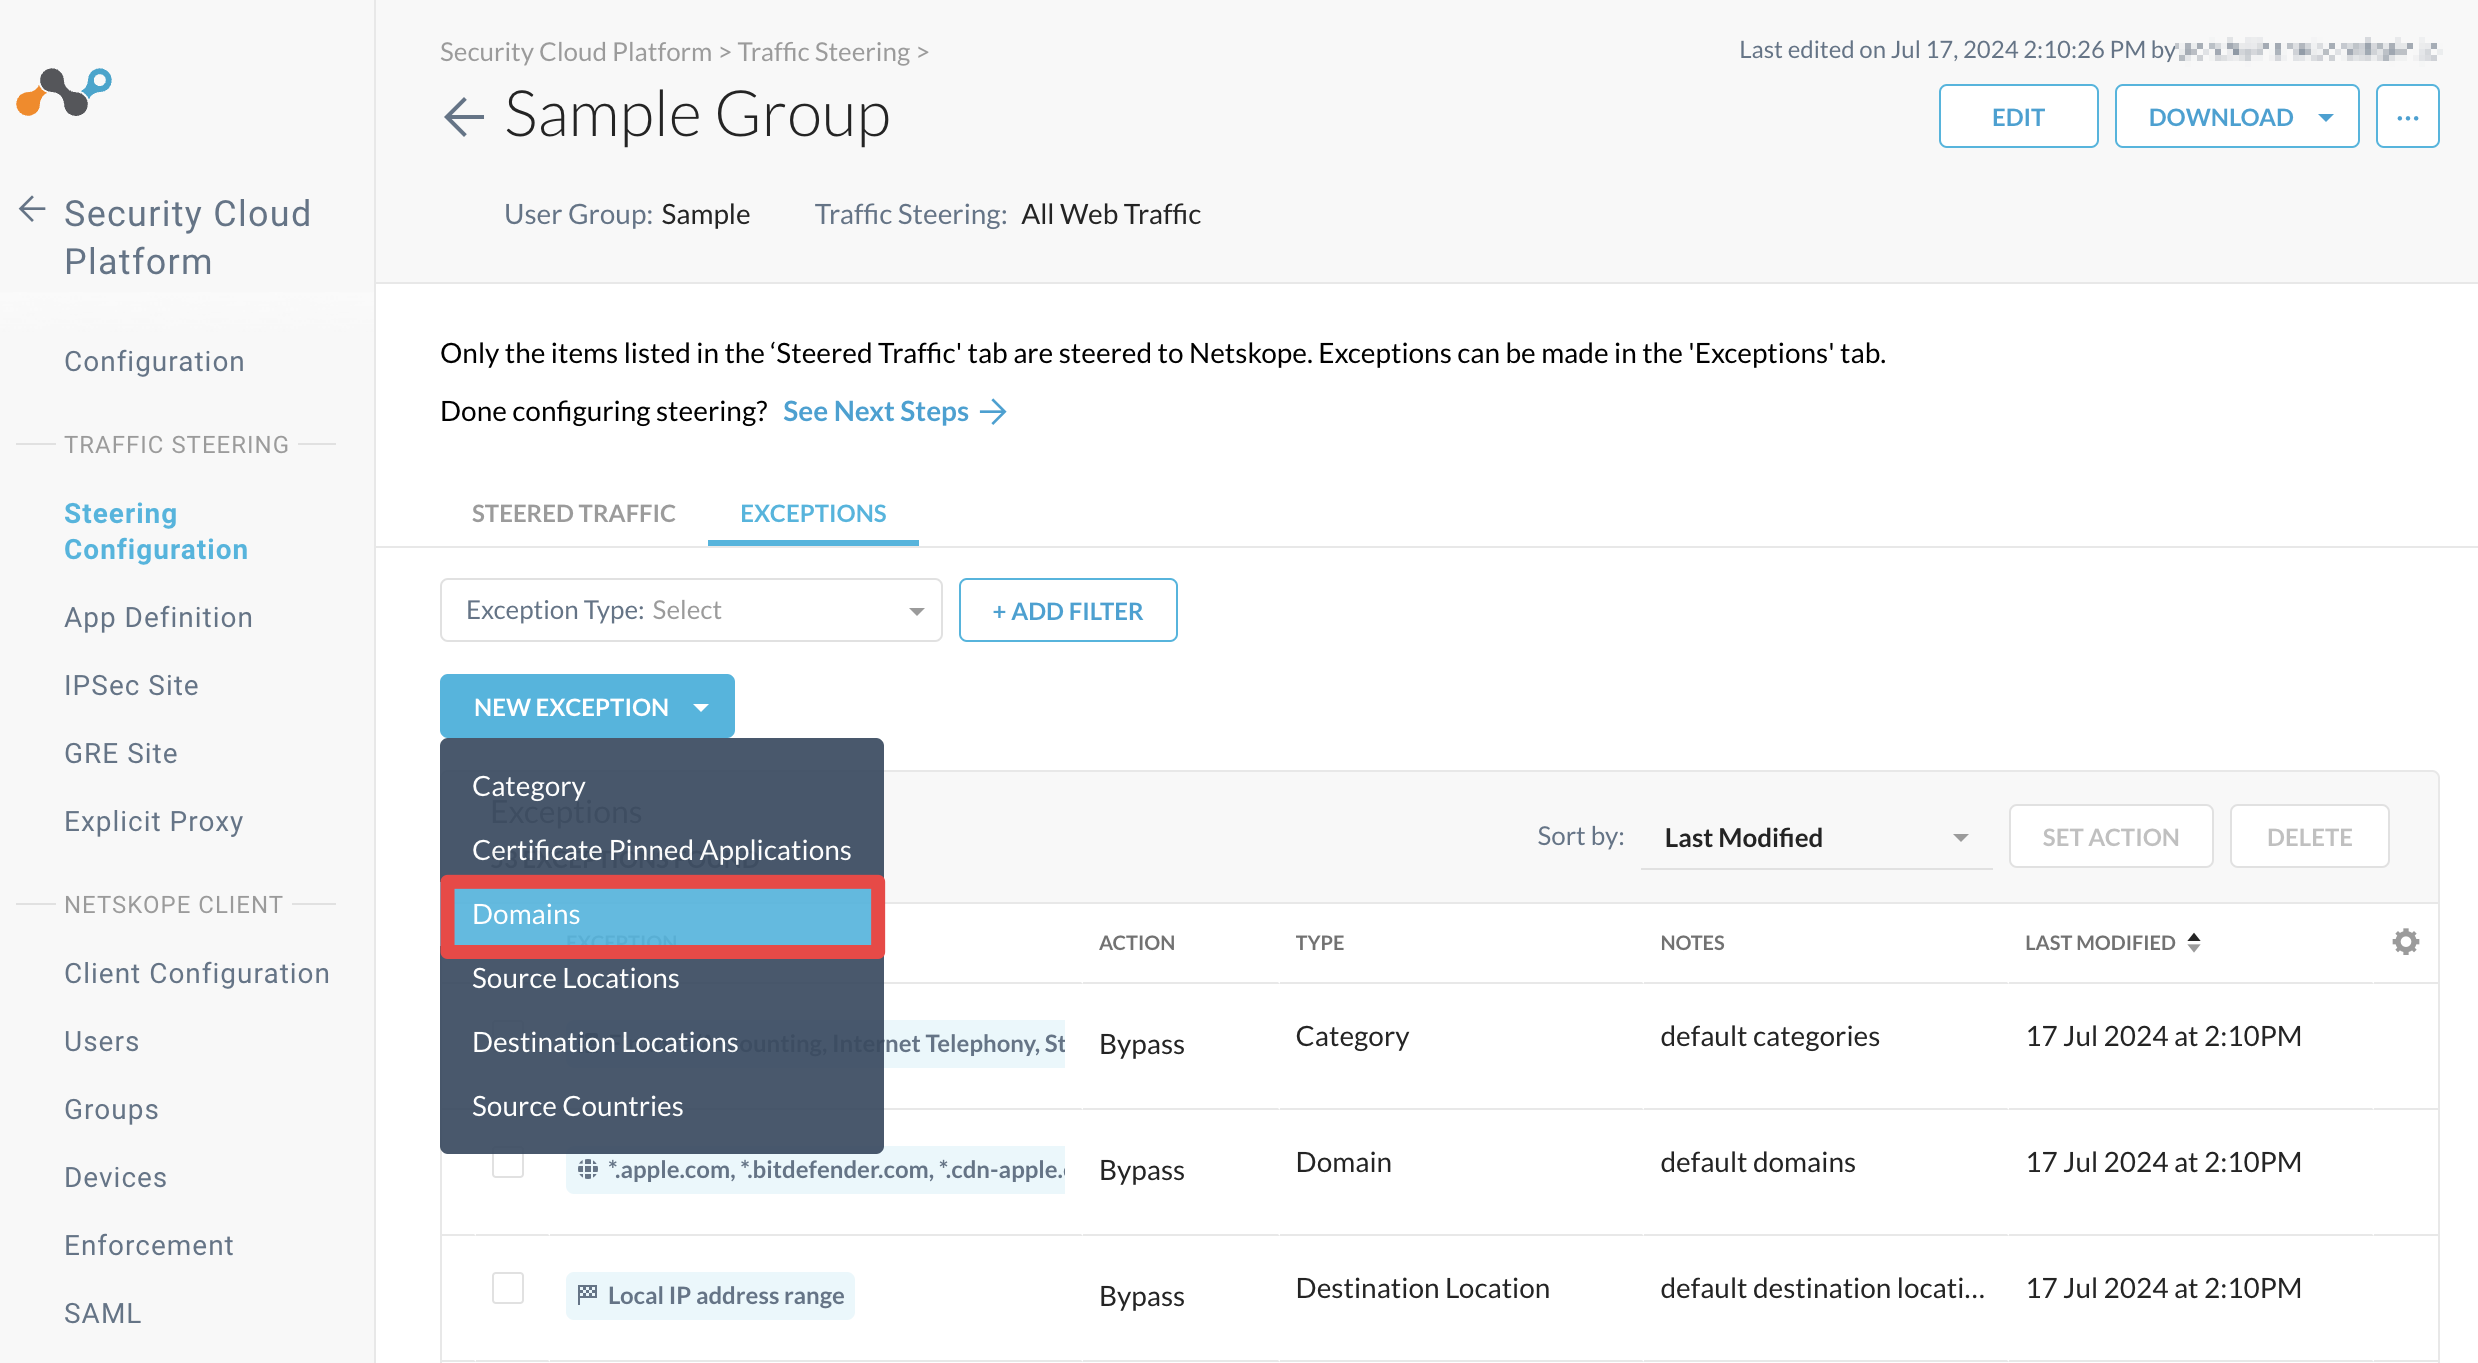This screenshot has width=2478, height=1363.
Task: Choose Domains from the New Exception menu
Action: pos(662,915)
